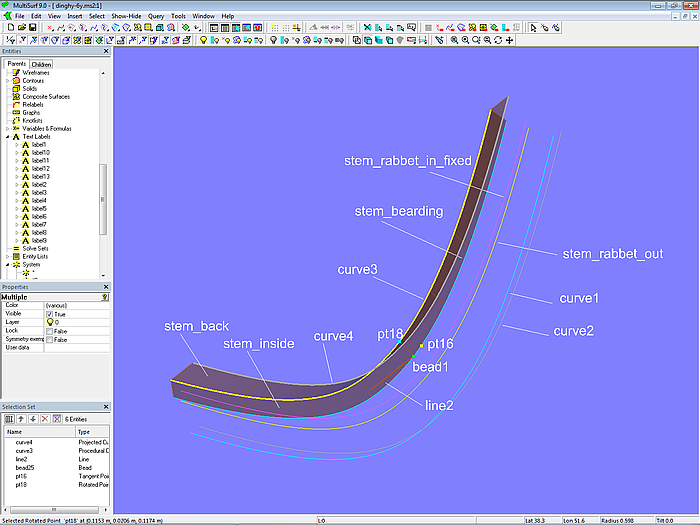
Task: Click the Open file toolbar icon
Action: pos(20,28)
